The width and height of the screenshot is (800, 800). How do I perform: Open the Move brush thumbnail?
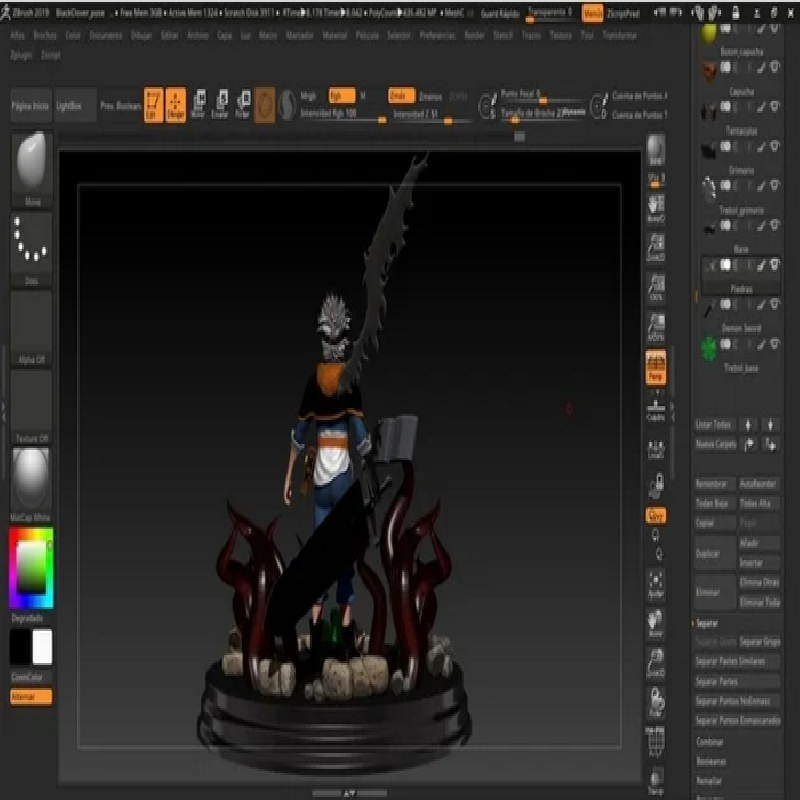click(x=32, y=164)
